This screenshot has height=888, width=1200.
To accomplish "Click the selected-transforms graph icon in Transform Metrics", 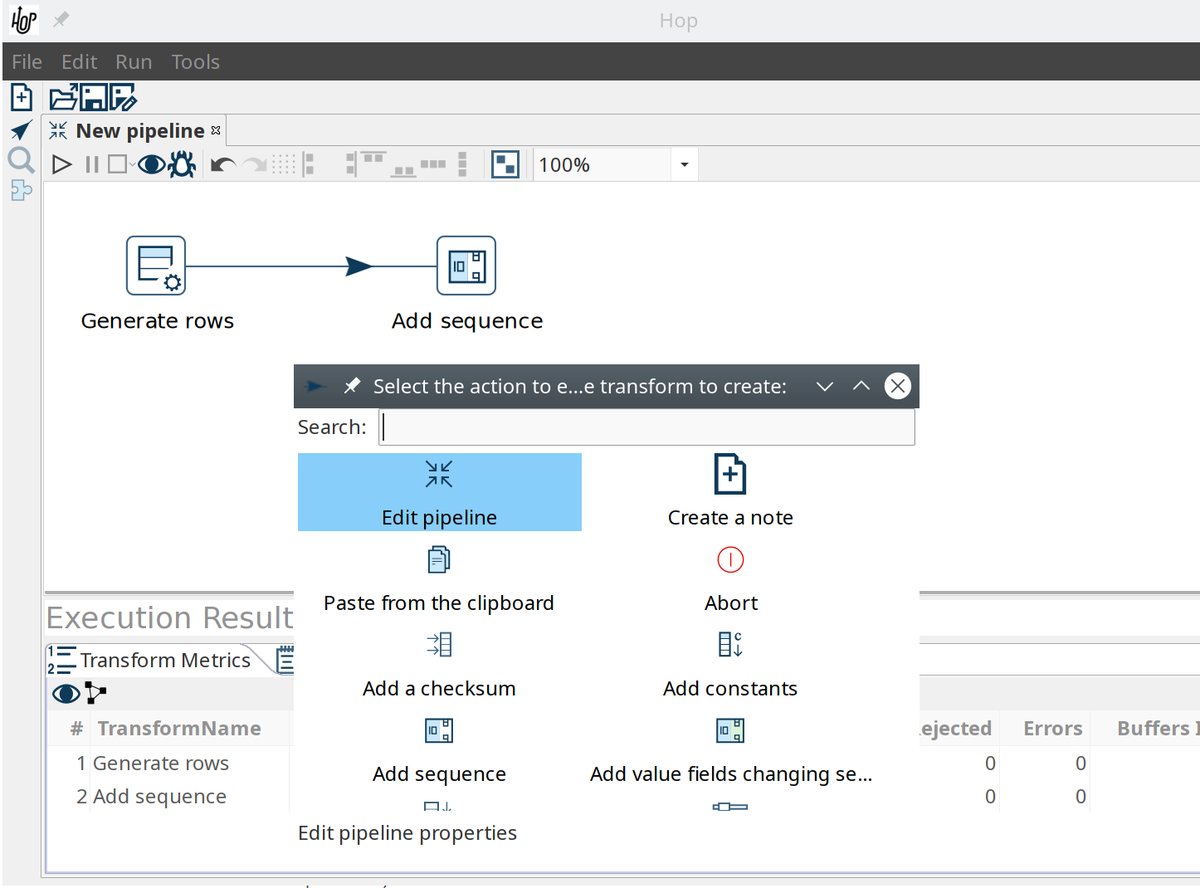I will [95, 693].
